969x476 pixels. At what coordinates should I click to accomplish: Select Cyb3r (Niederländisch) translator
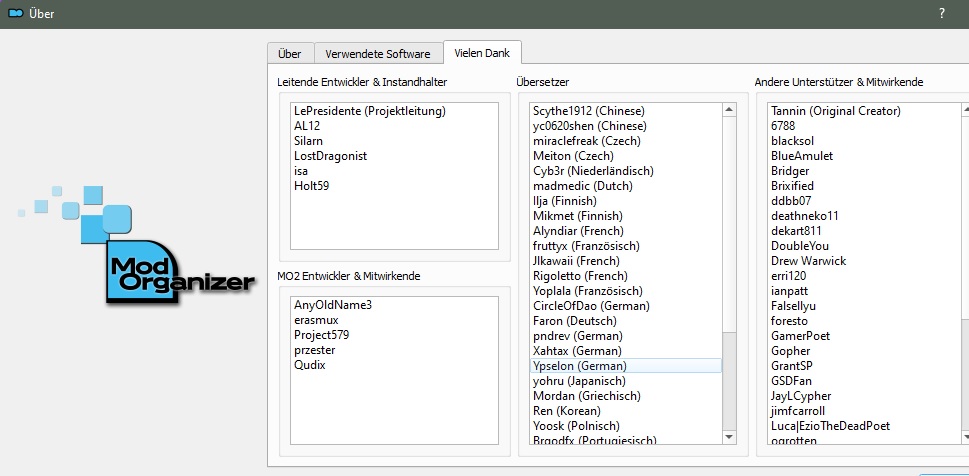click(593, 171)
